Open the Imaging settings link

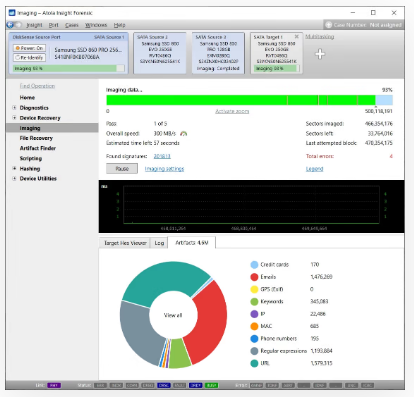[x=164, y=169]
